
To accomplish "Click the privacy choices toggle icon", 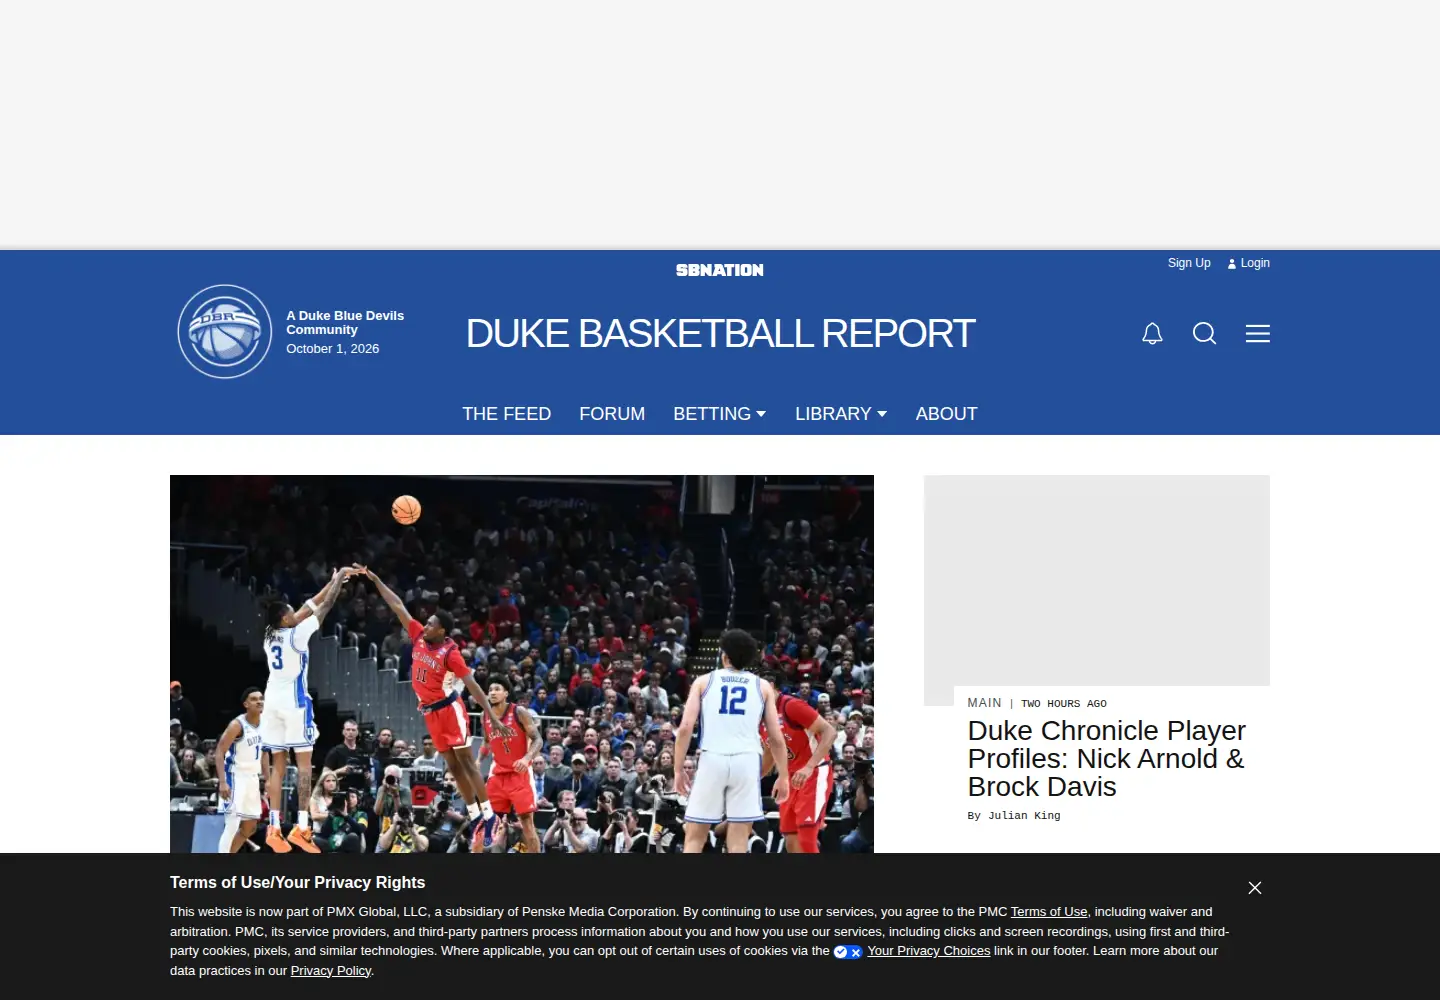I will [847, 952].
